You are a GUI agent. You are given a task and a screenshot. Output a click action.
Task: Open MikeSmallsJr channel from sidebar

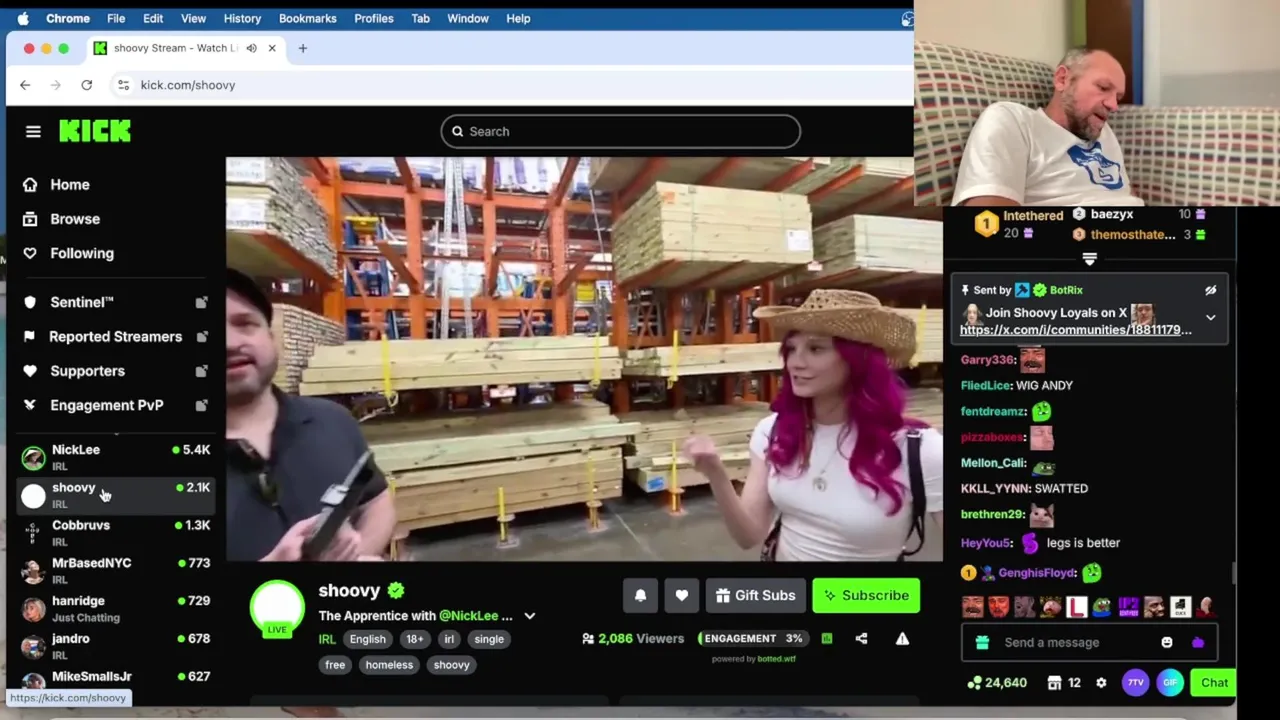click(116, 679)
